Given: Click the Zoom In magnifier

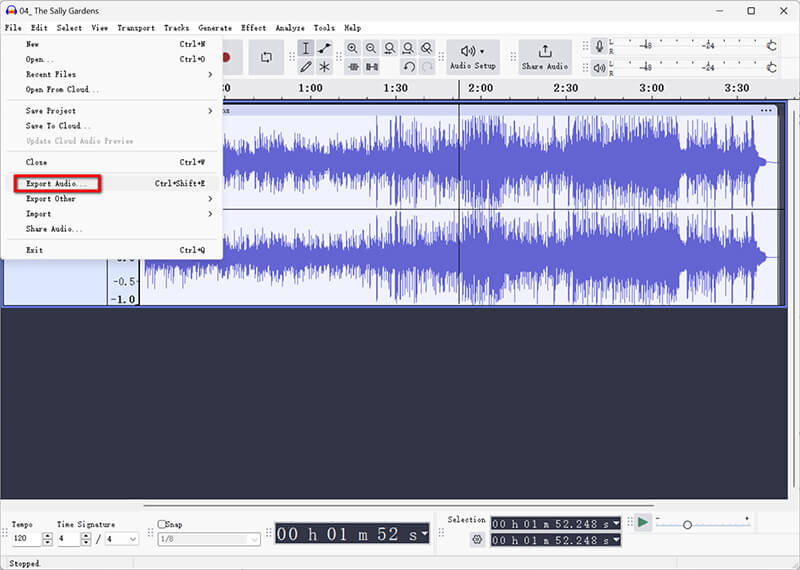Looking at the screenshot, I should point(352,48).
